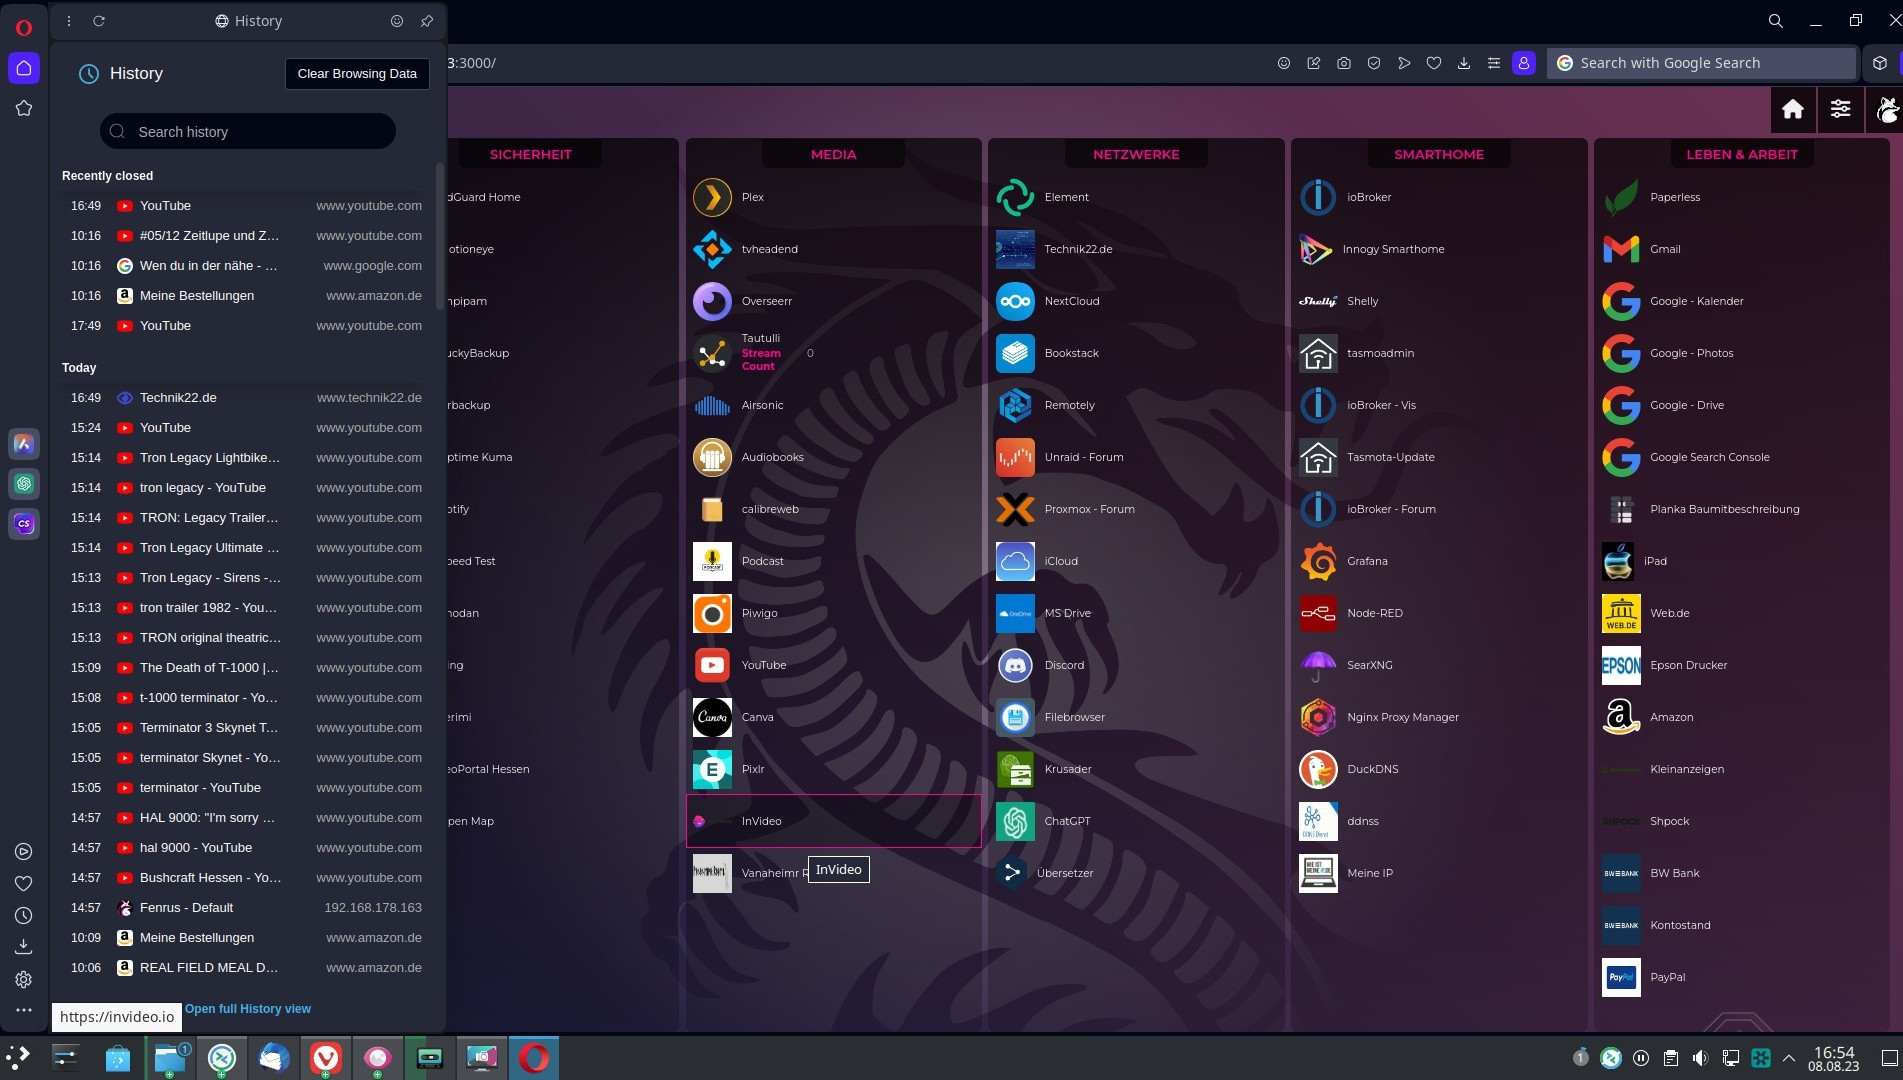Open ChatGPT in Opera sidebar
This screenshot has height=1080, width=1903.
(x=24, y=483)
